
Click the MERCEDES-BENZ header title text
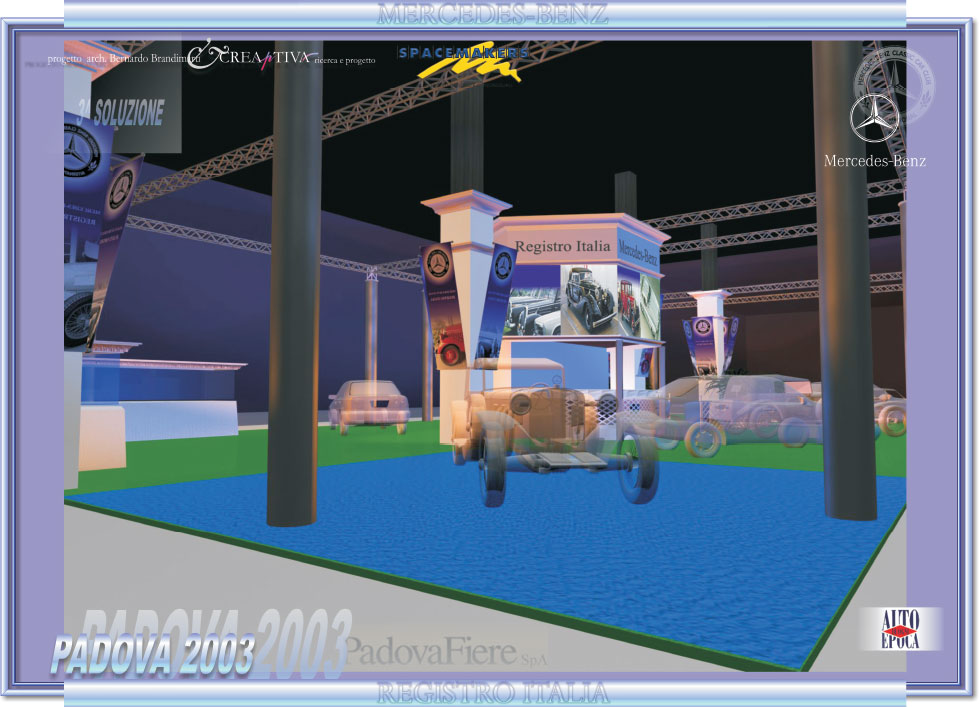pos(492,14)
